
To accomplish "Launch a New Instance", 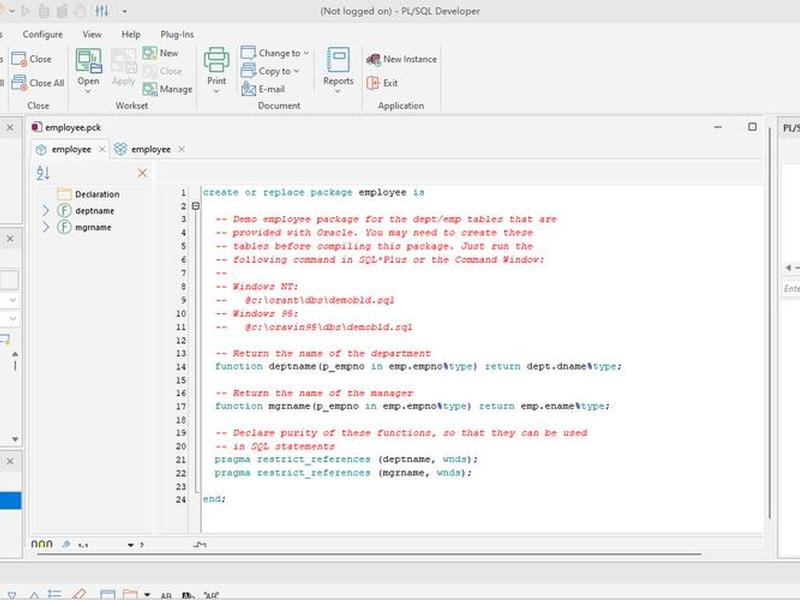I will click(402, 59).
